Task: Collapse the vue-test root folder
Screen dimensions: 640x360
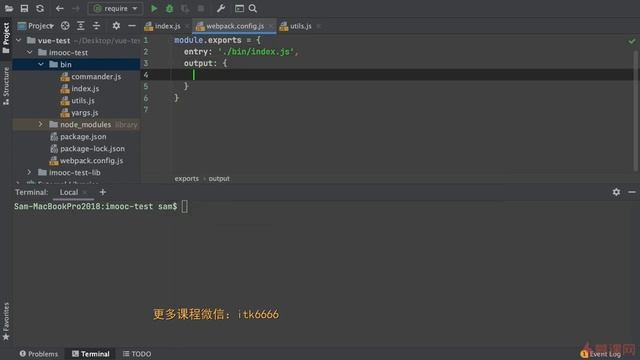Action: click(18, 40)
